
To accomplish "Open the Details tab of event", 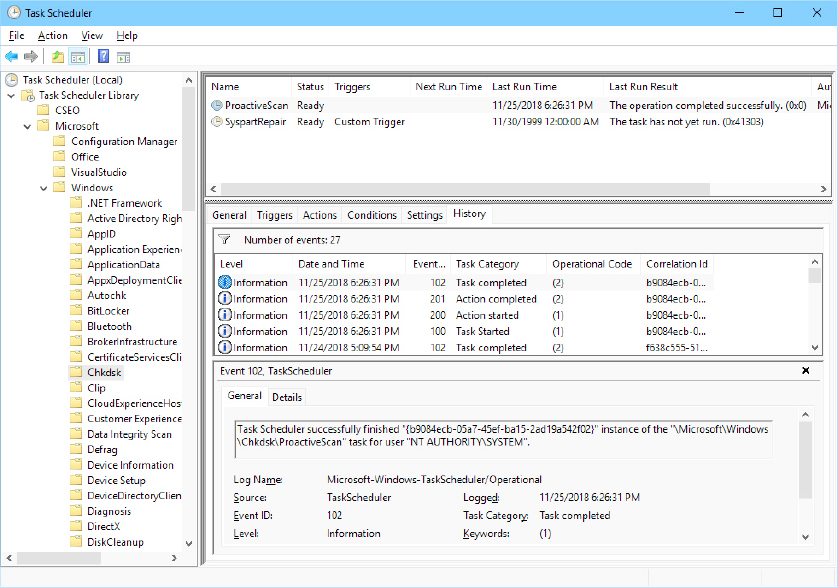I will pyautogui.click(x=287, y=397).
